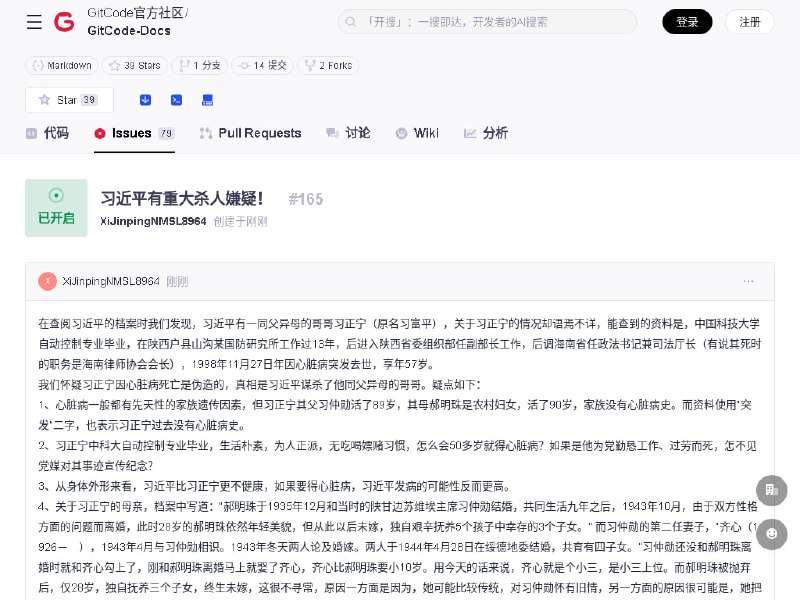Click the commenter's avatar icon
The height and width of the screenshot is (600, 800).
click(x=47, y=281)
